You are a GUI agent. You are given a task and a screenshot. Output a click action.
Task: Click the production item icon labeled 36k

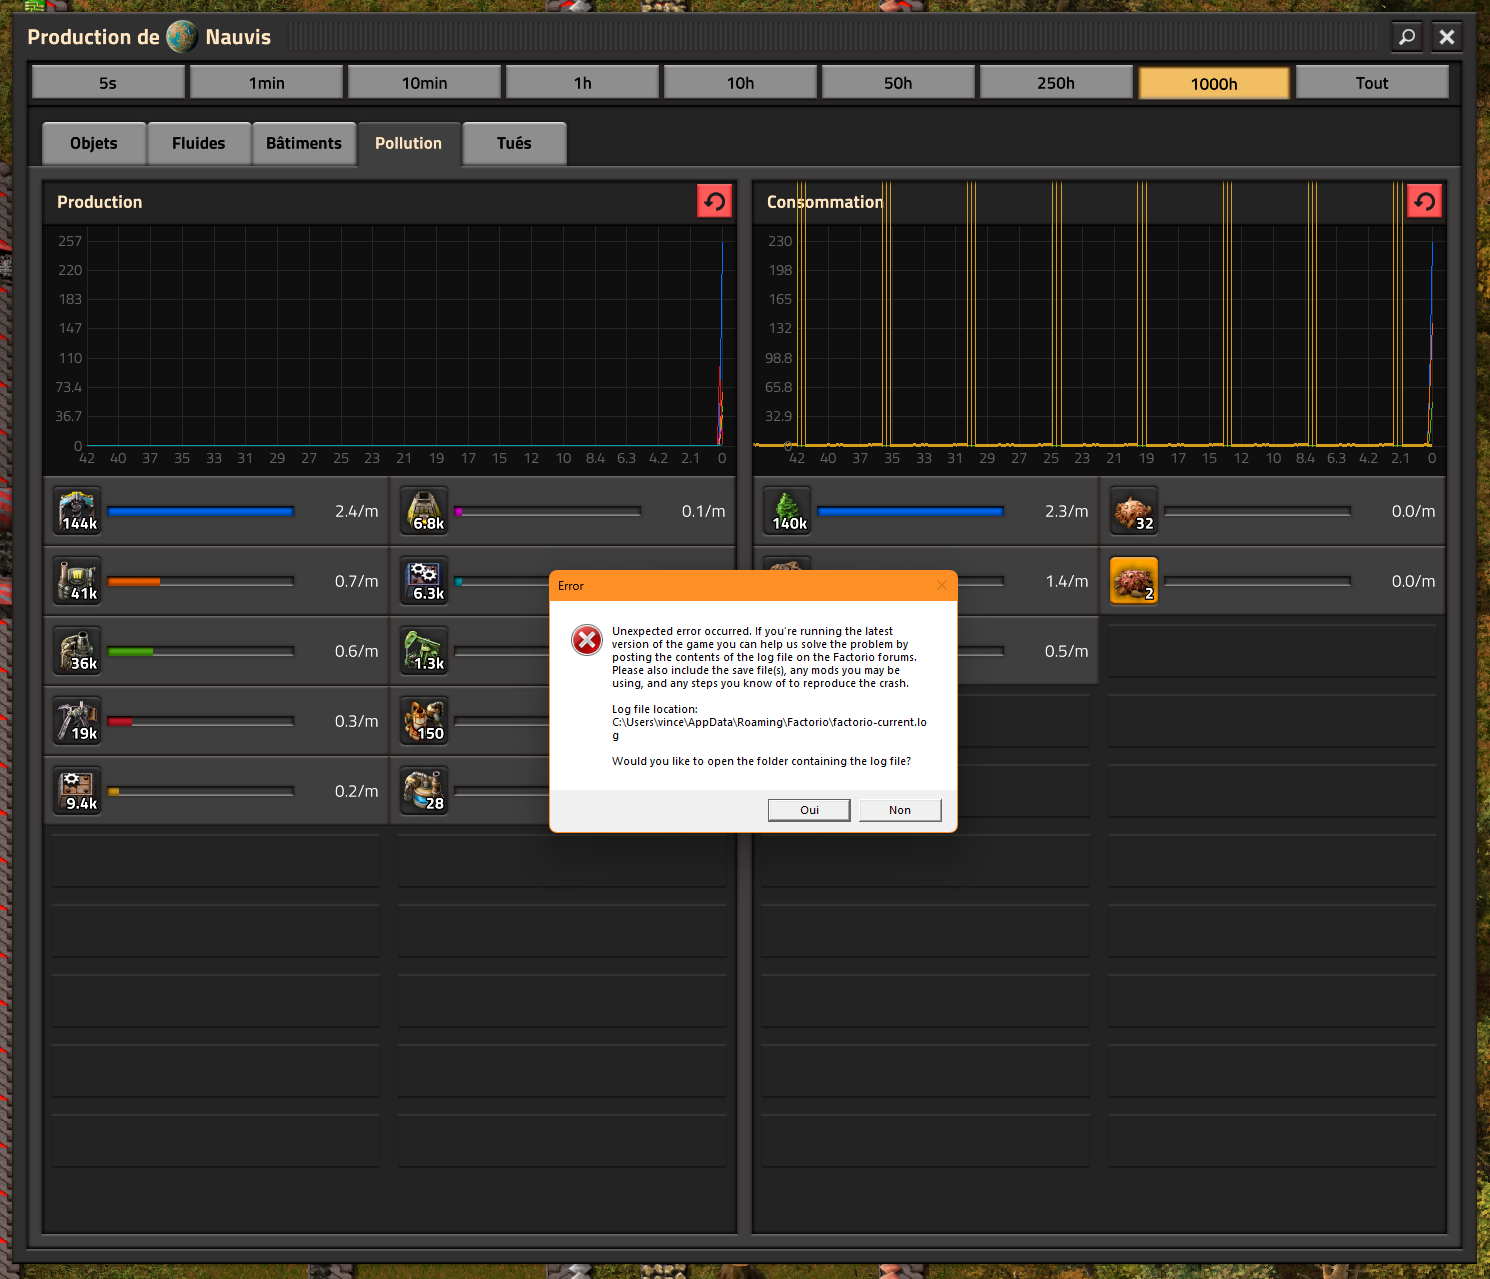pyautogui.click(x=78, y=651)
